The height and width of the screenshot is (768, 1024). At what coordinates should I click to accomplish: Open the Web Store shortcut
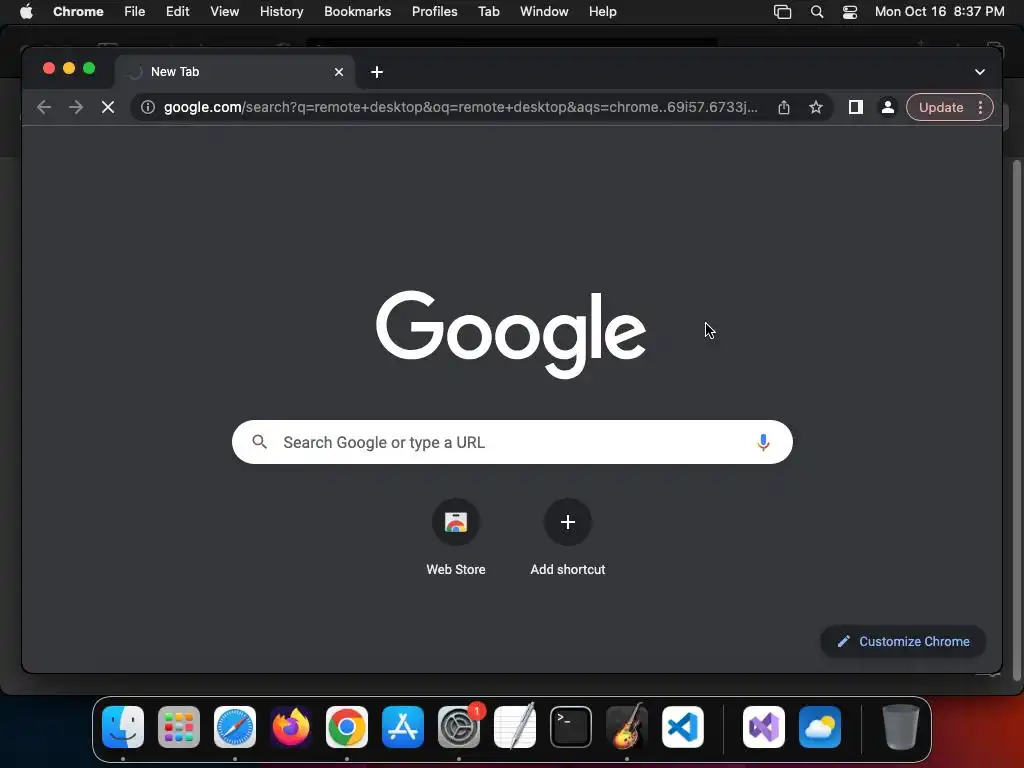click(x=456, y=537)
